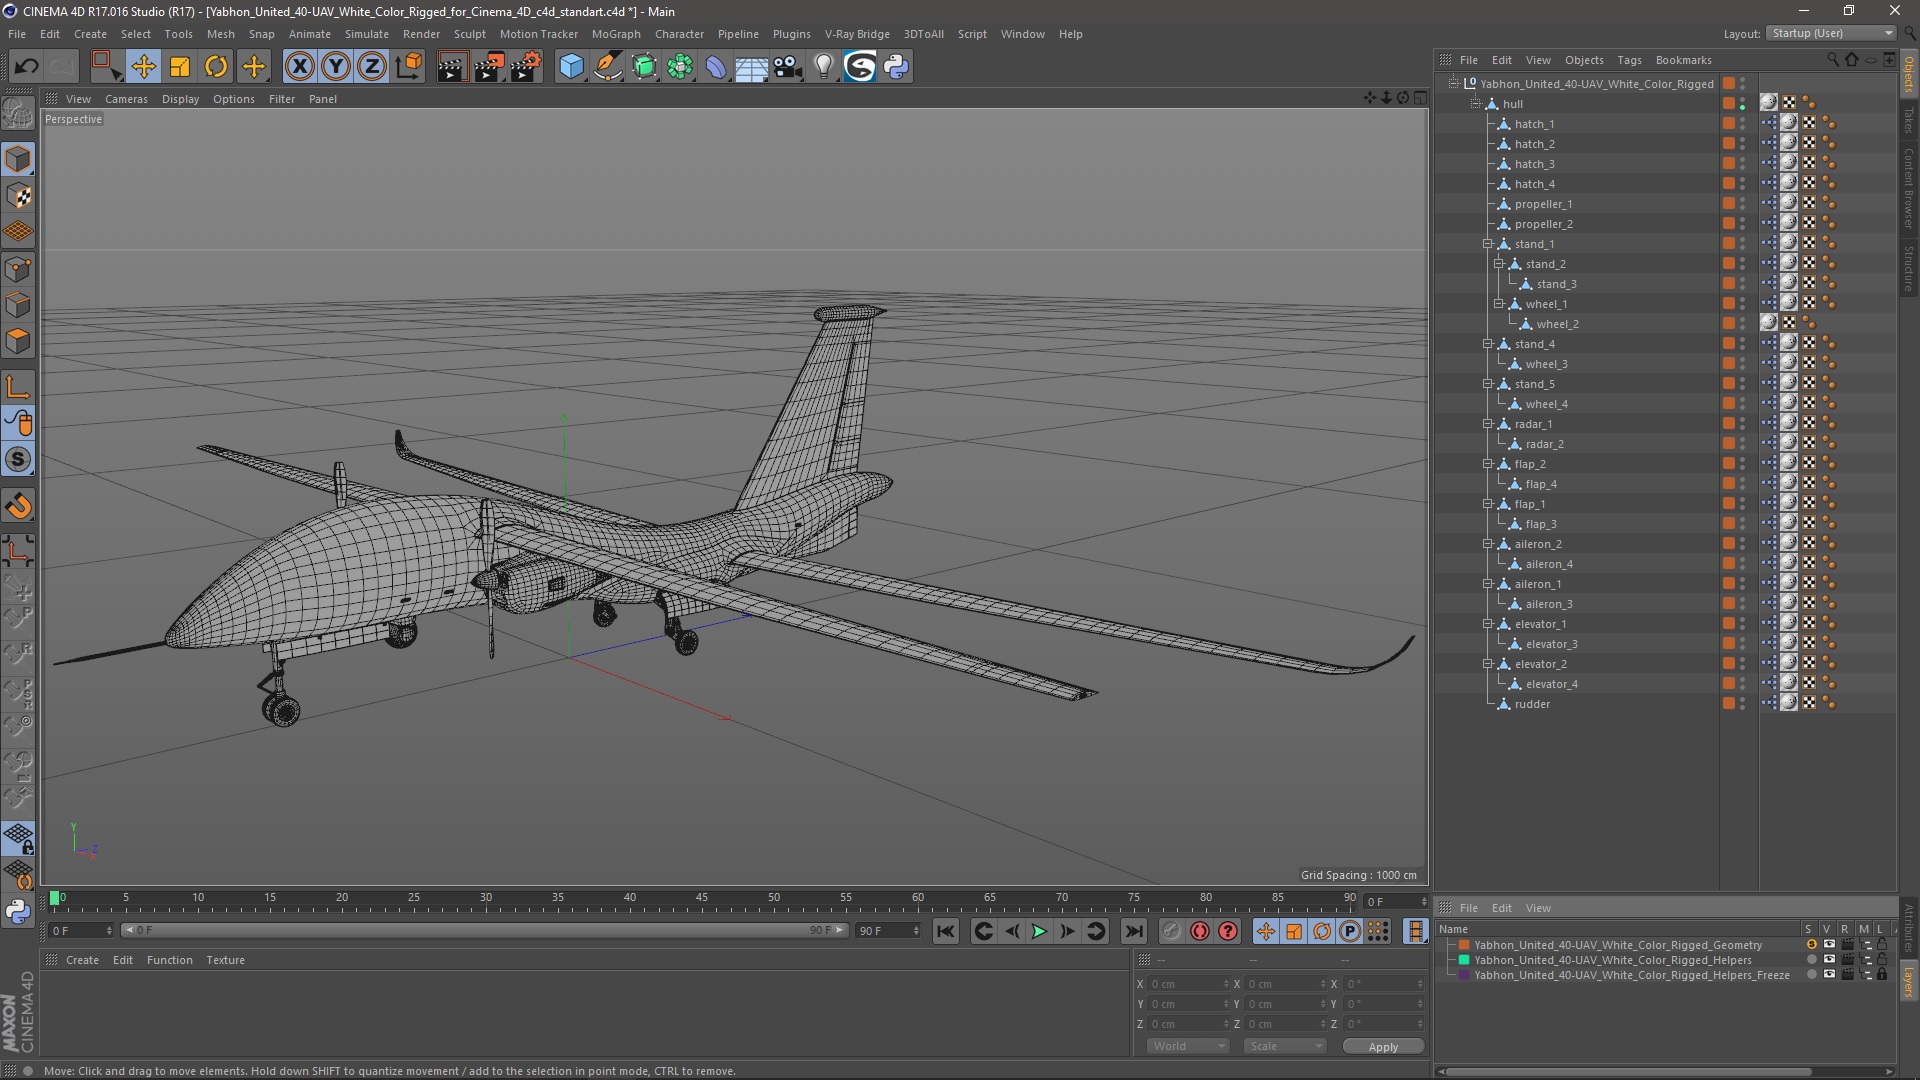
Task: Toggle Z-axis lock
Action: 372,67
